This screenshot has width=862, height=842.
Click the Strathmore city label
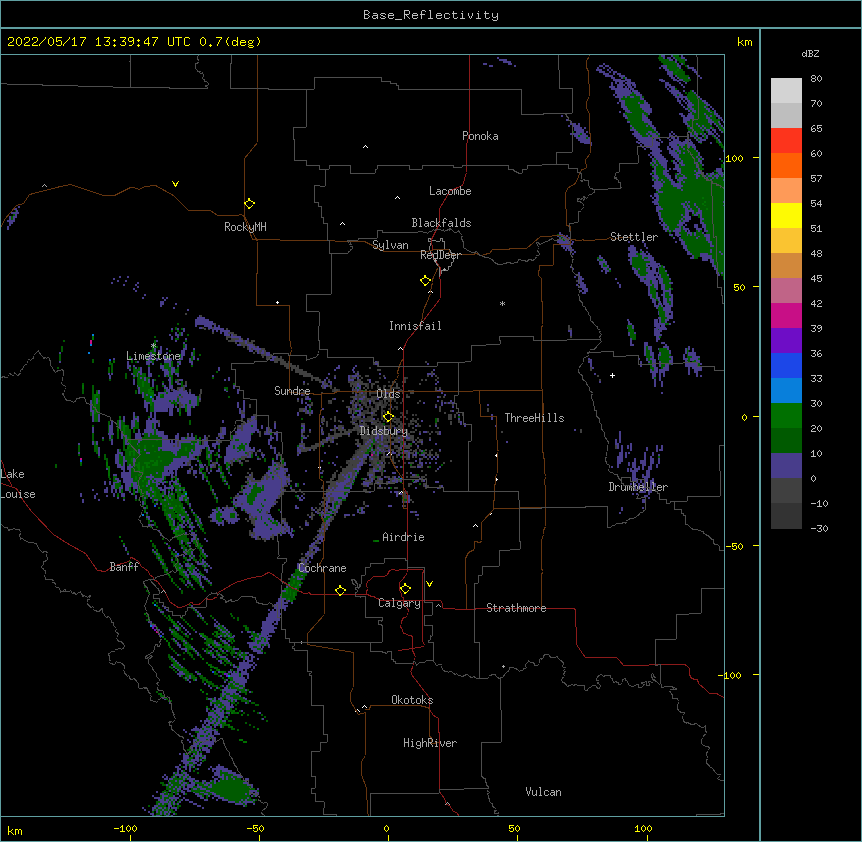516,608
